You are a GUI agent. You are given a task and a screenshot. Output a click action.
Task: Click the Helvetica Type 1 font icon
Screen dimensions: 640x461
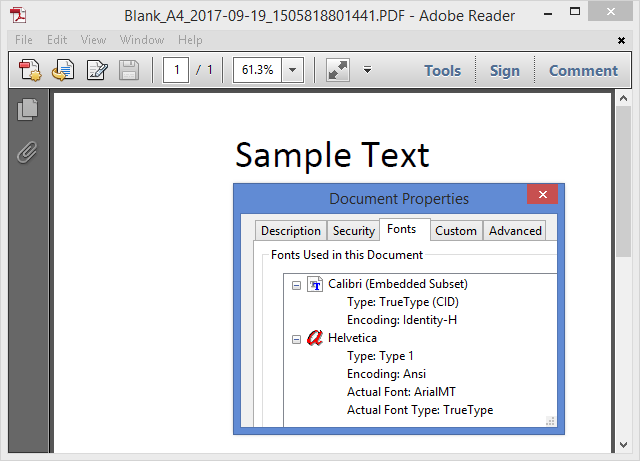pyautogui.click(x=315, y=338)
